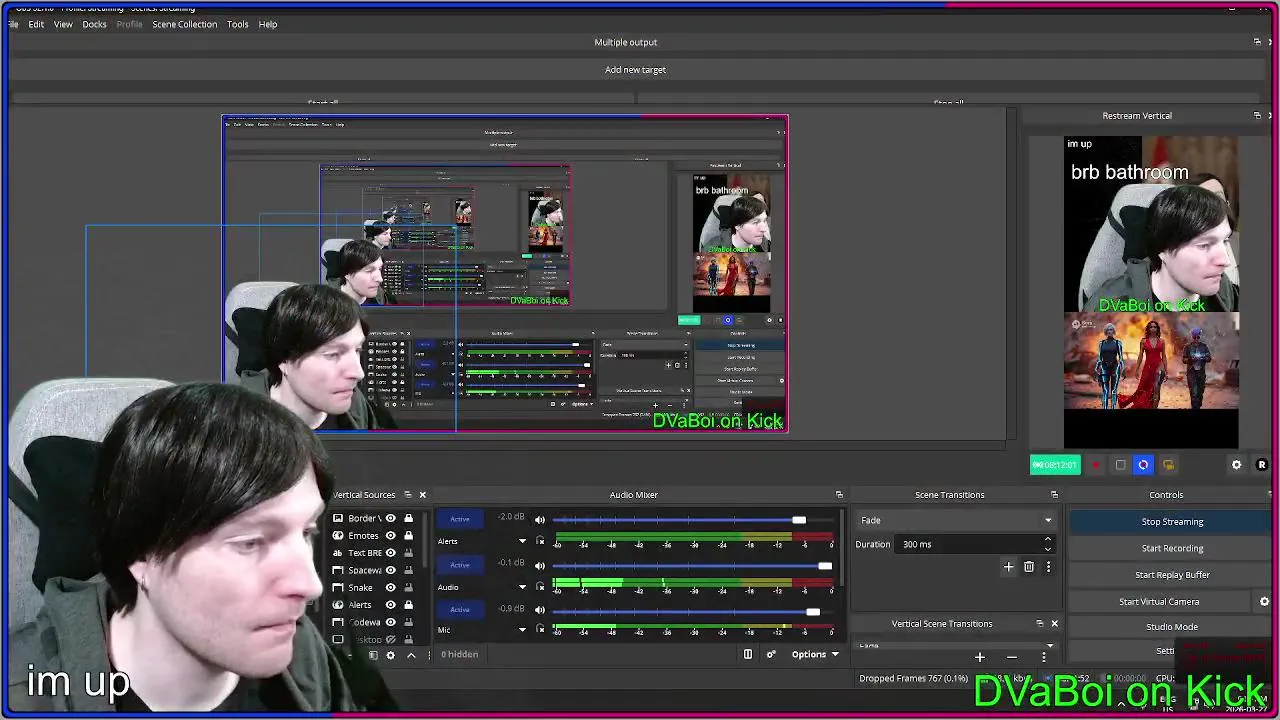The image size is (1280, 720).
Task: Open Virtual Camera settings gear
Action: tap(1264, 601)
